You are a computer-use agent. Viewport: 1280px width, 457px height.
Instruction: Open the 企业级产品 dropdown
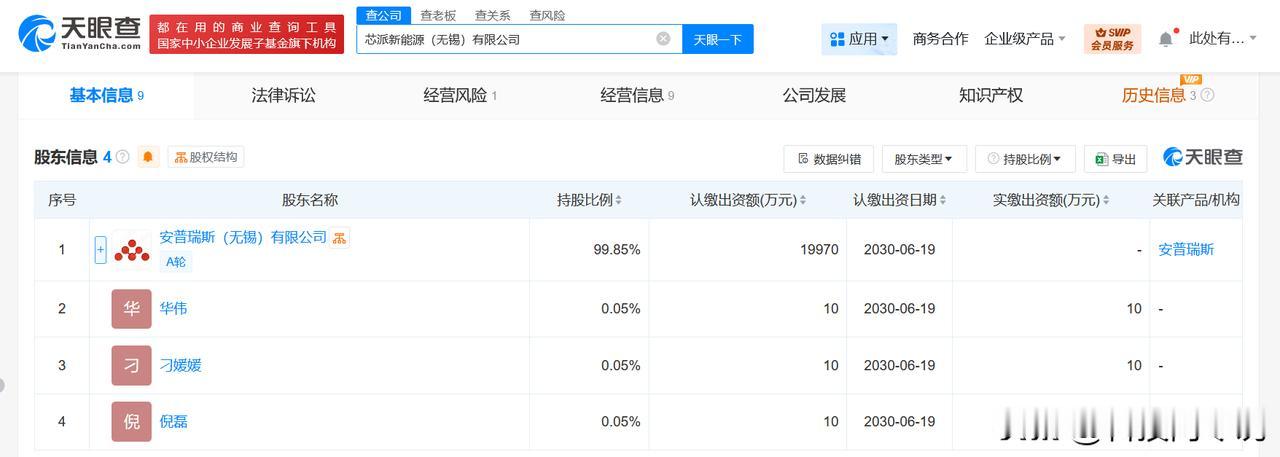1025,39
